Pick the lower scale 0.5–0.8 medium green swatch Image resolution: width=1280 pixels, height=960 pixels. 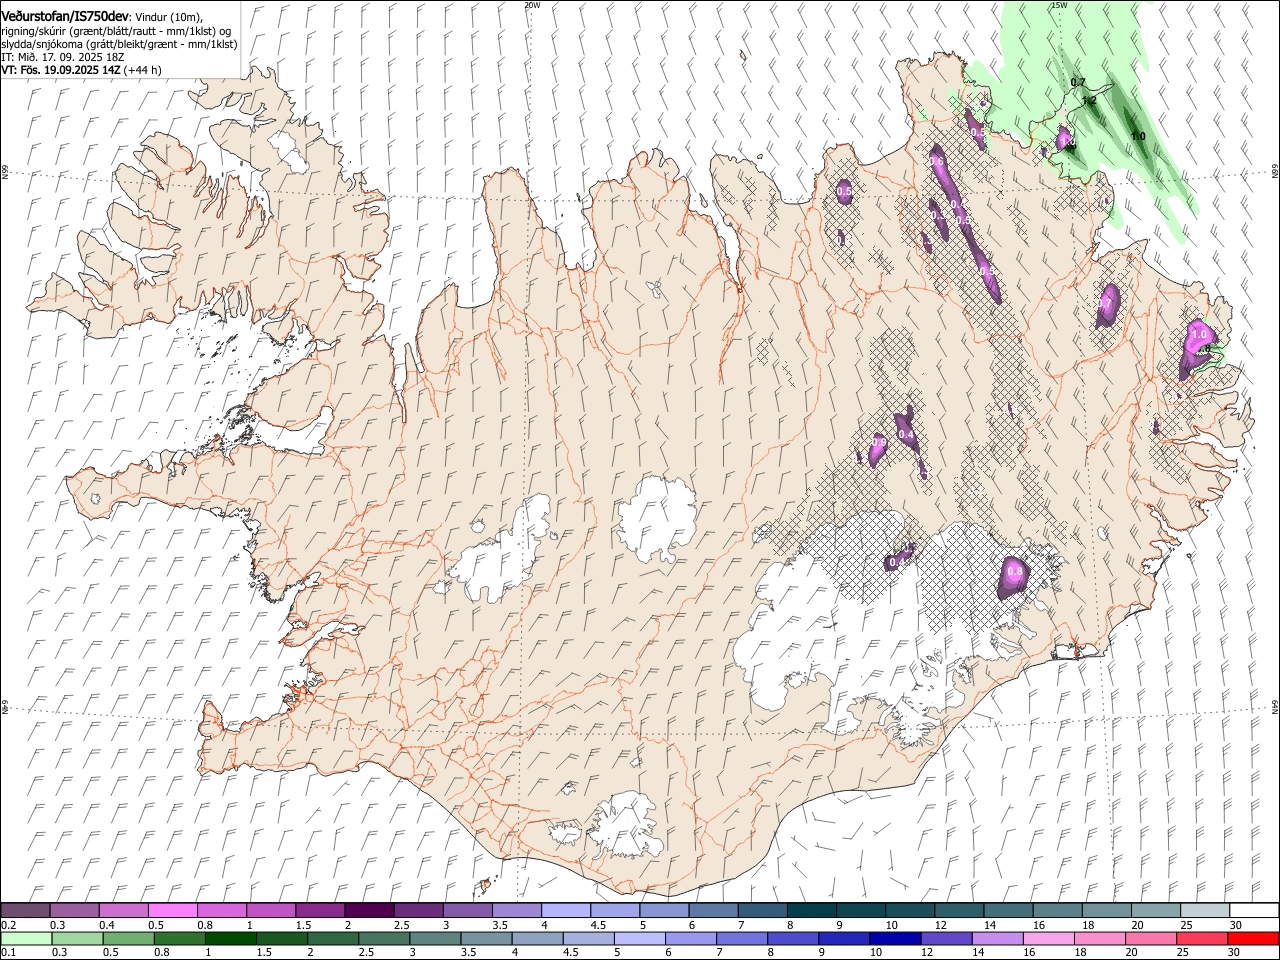(129, 938)
